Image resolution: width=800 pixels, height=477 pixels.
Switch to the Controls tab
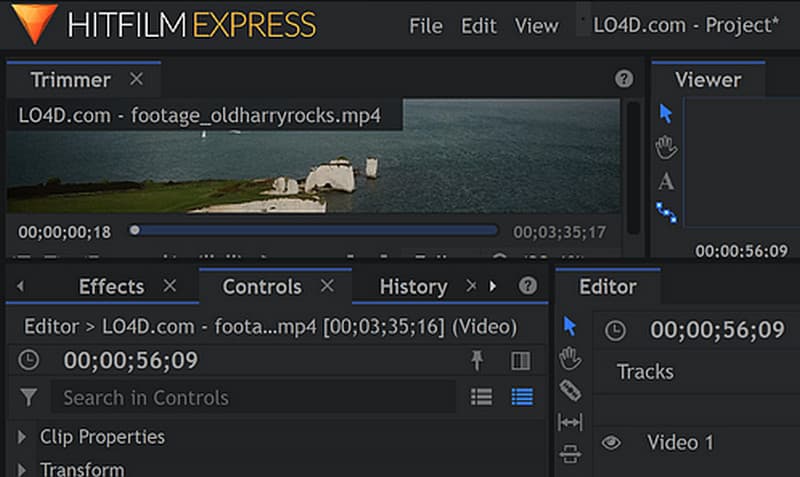click(x=262, y=287)
